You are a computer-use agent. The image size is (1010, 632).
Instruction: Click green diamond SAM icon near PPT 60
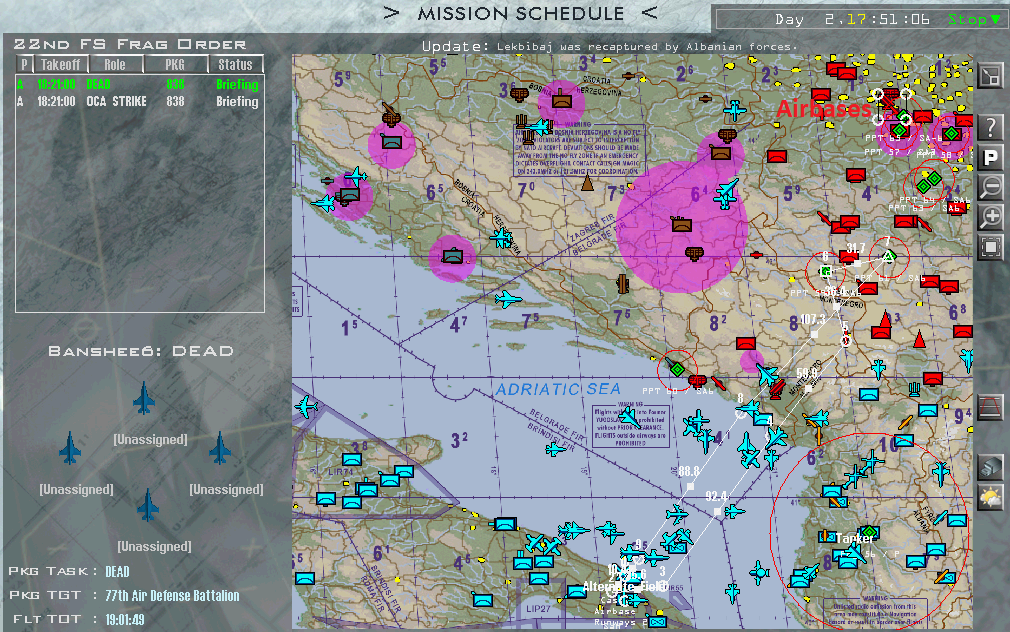(678, 369)
